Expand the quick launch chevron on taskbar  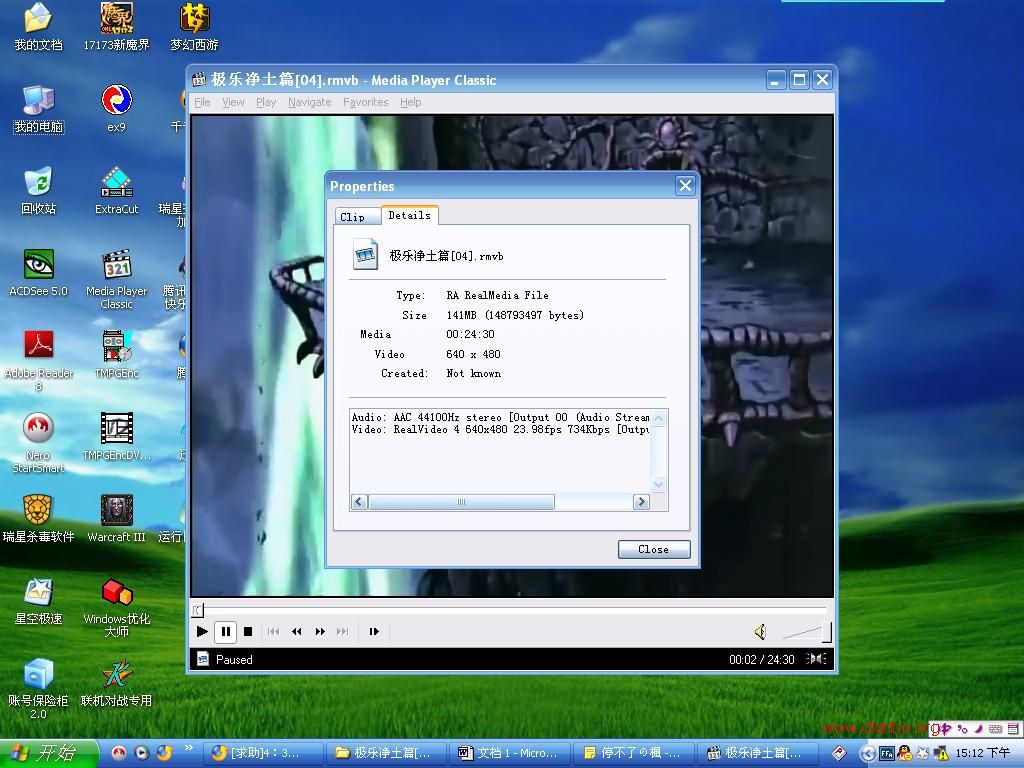pyautogui.click(x=189, y=748)
